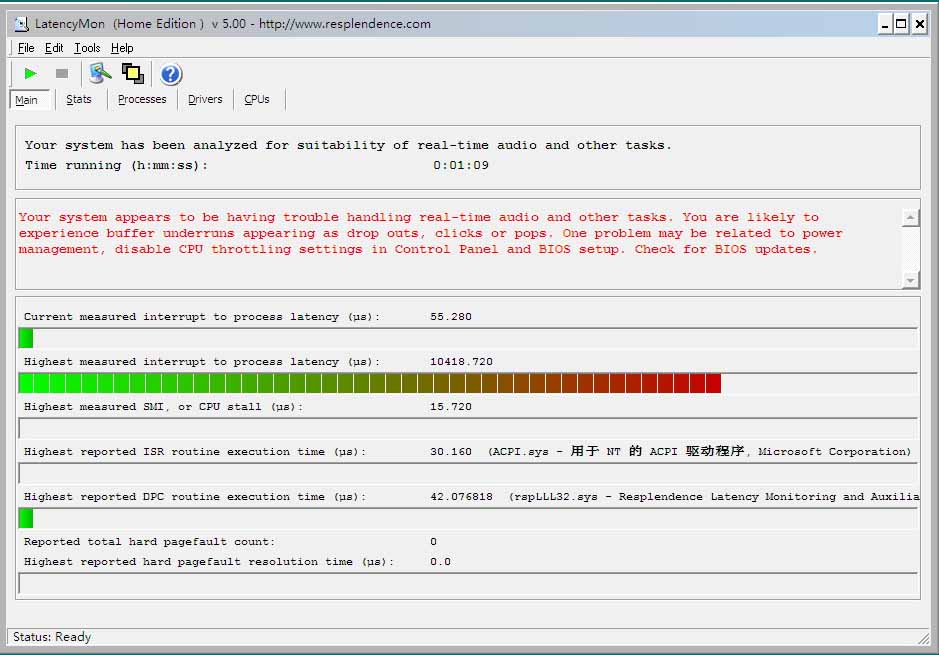Switch to the Drivers tab
This screenshot has height=655, width=939.
point(205,99)
